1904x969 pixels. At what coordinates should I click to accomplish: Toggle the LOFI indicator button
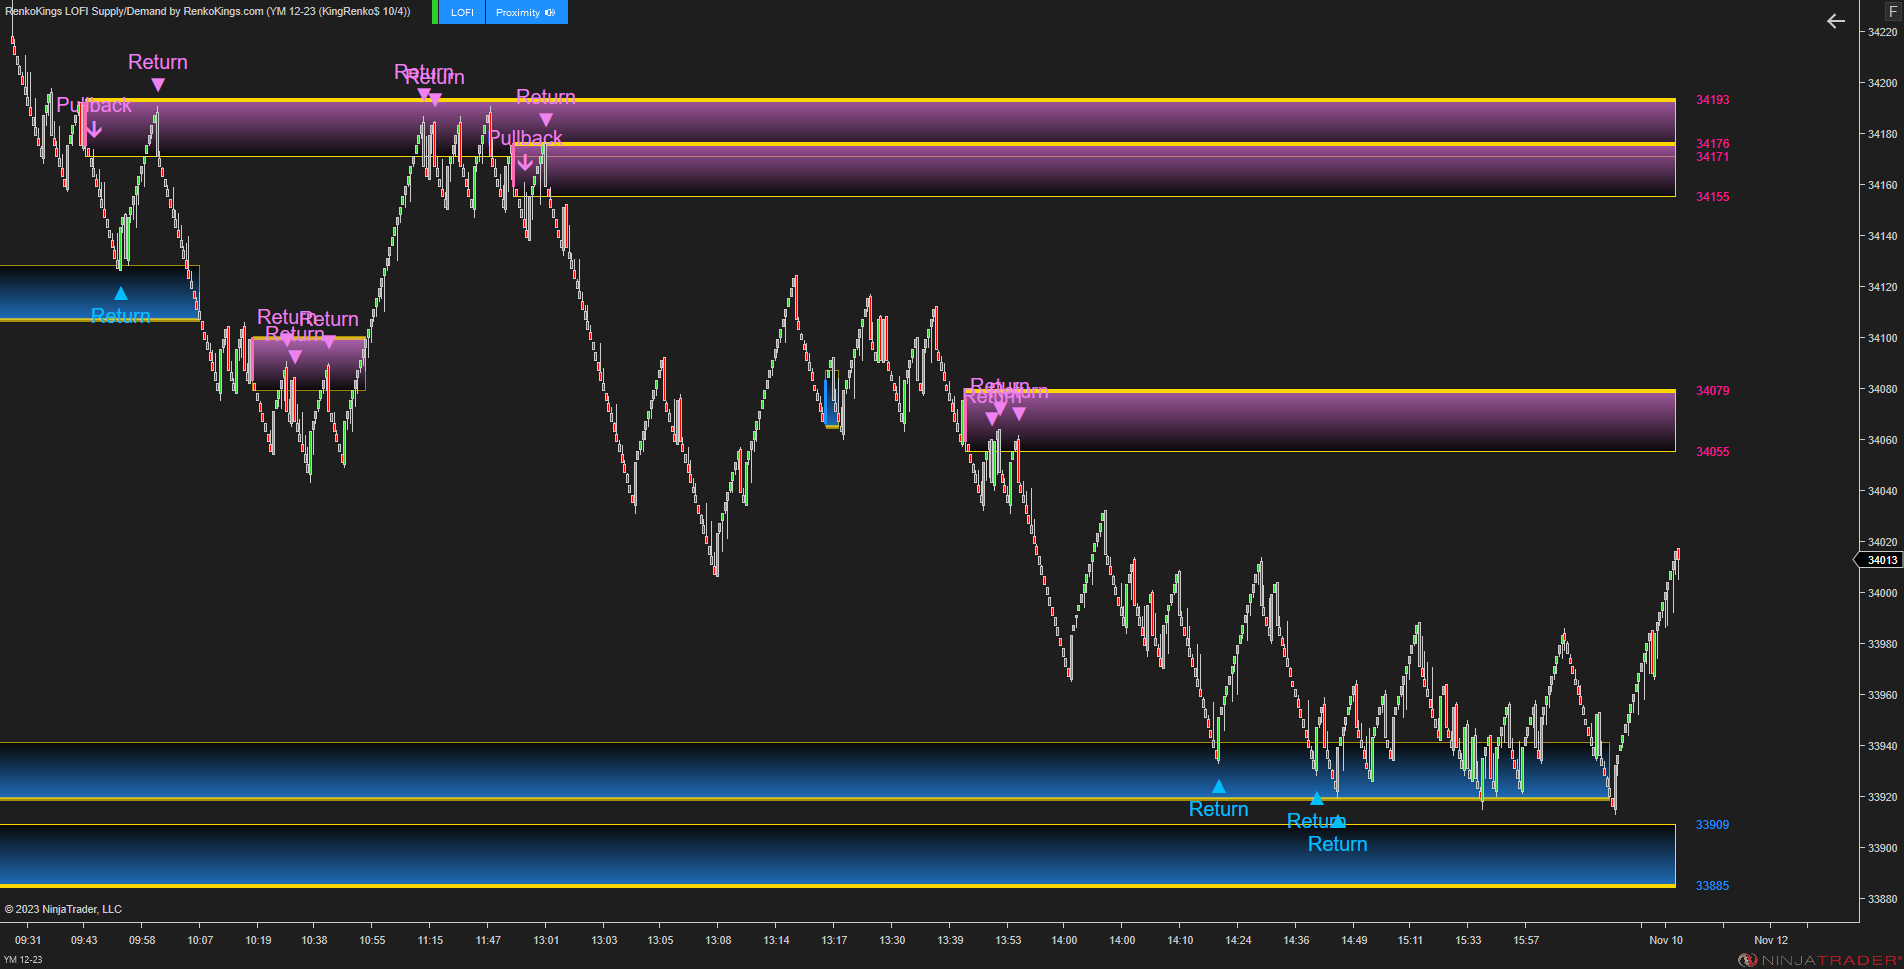(460, 13)
